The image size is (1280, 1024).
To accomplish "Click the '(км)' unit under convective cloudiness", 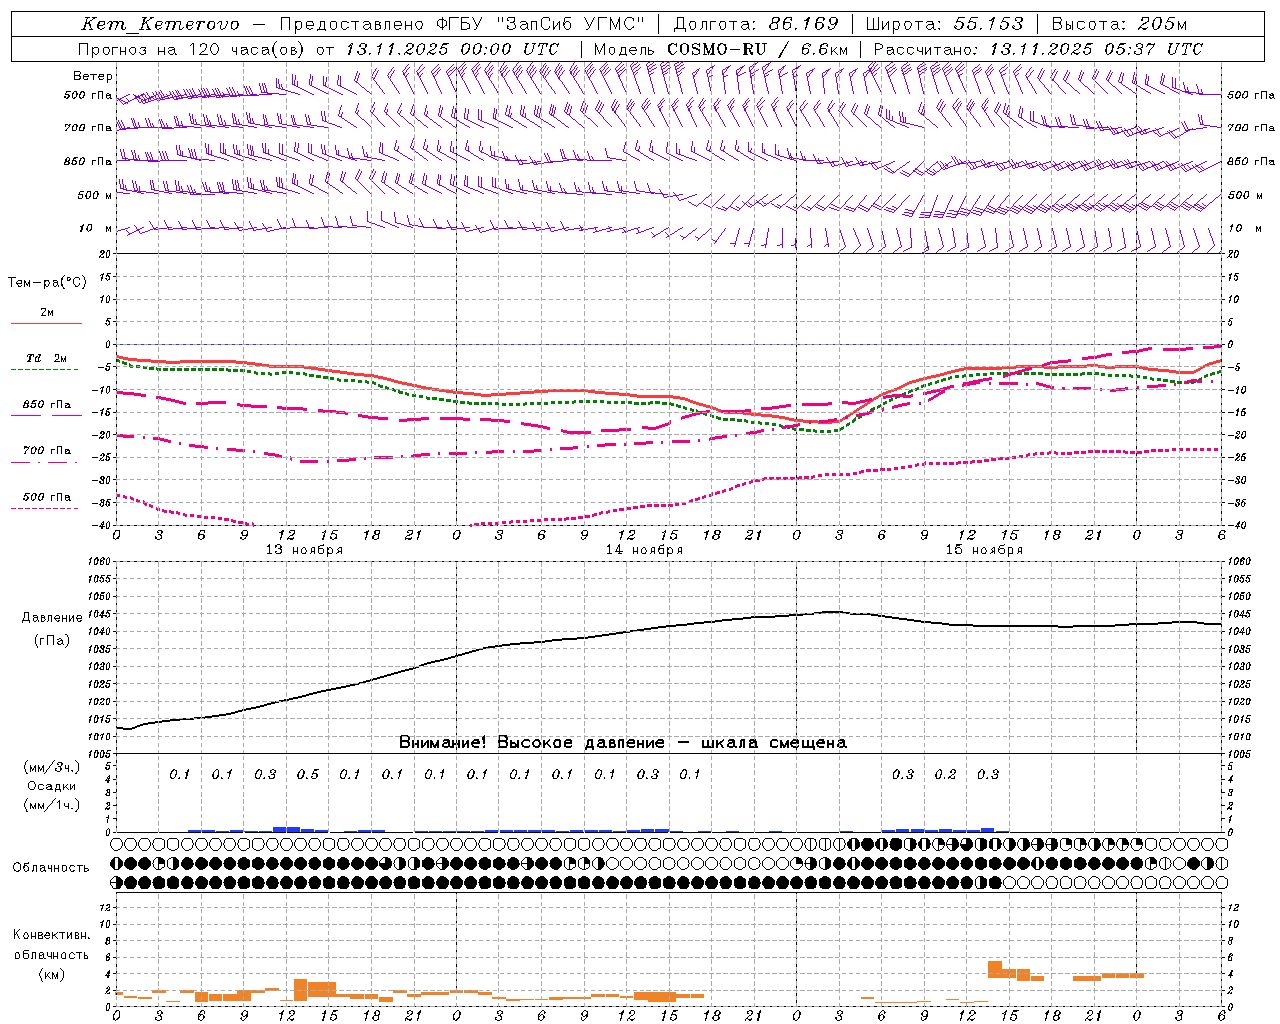I will coord(52,974).
